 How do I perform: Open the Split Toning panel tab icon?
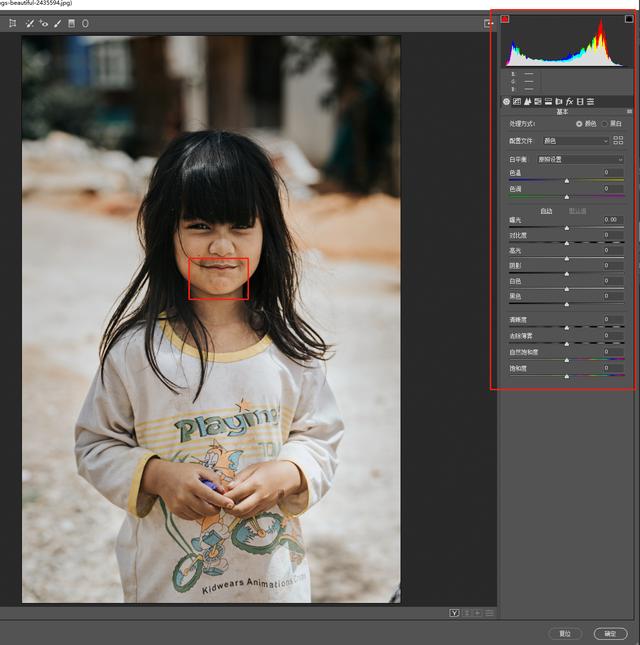[548, 101]
